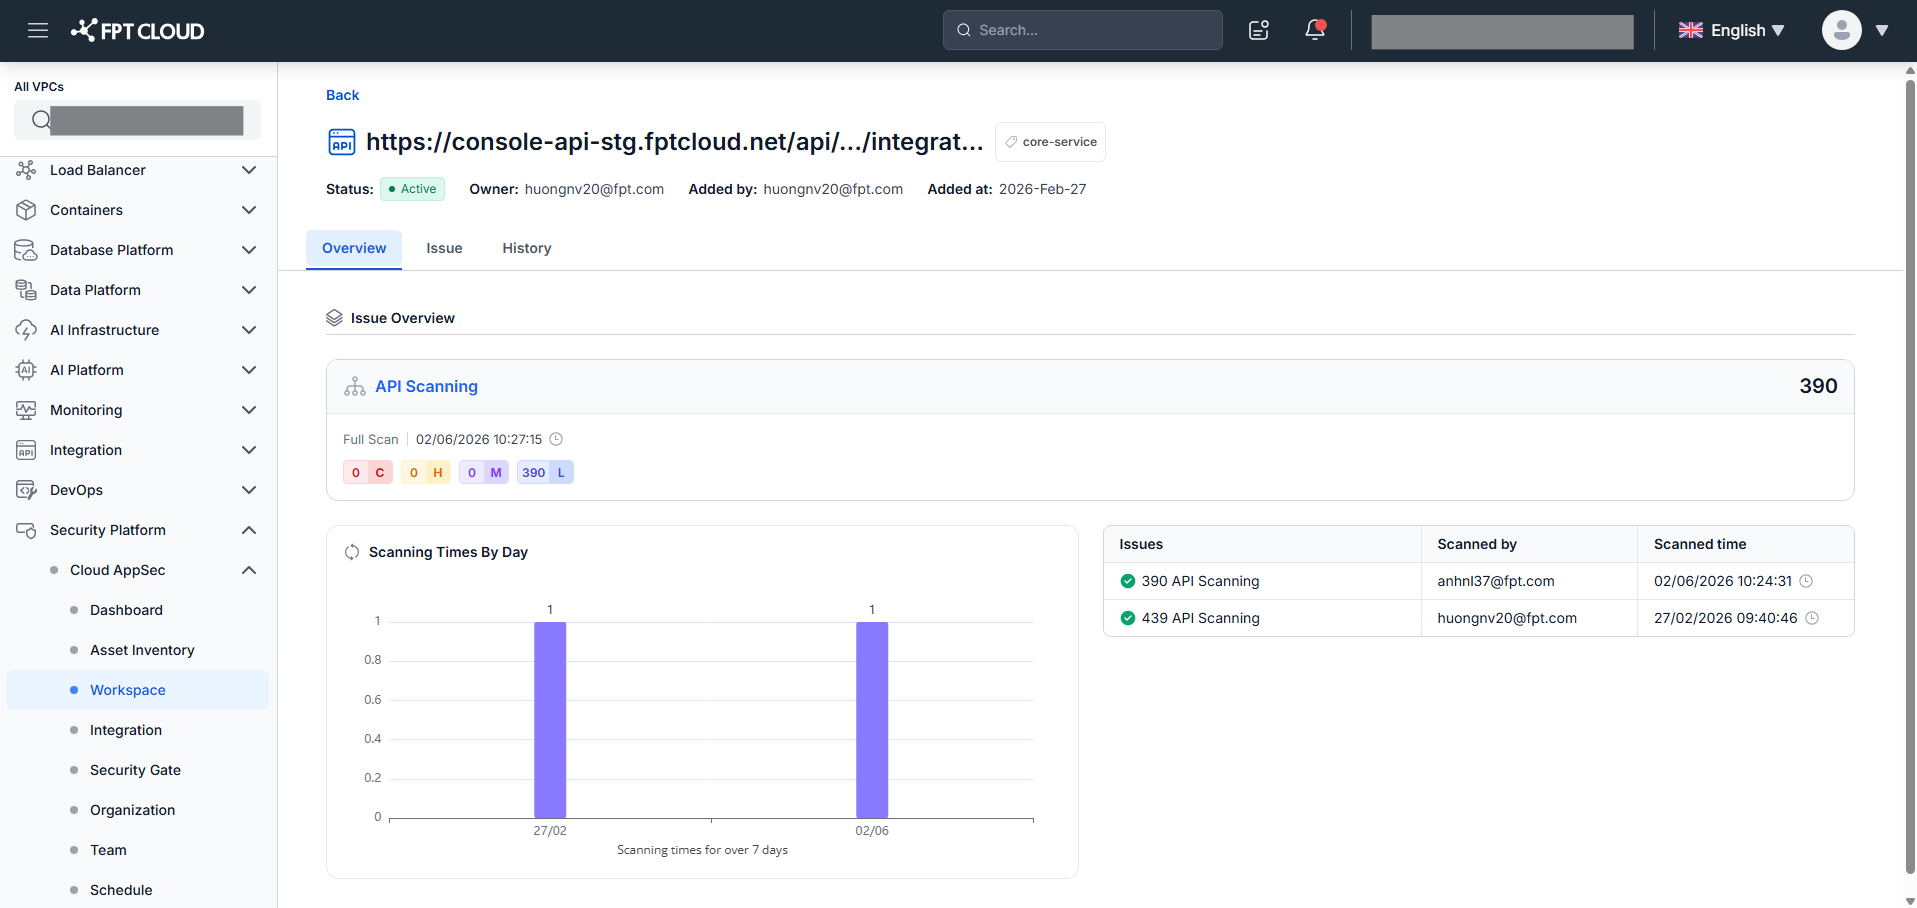Collapse the Security Platform section
Viewport: 1917px width, 908px height.
249,530
